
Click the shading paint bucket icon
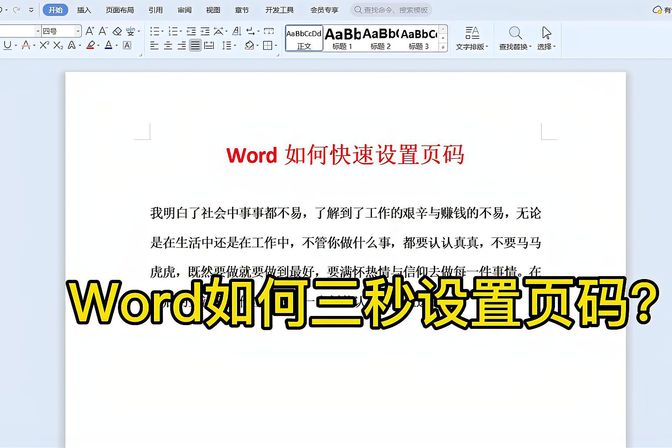(x=249, y=45)
